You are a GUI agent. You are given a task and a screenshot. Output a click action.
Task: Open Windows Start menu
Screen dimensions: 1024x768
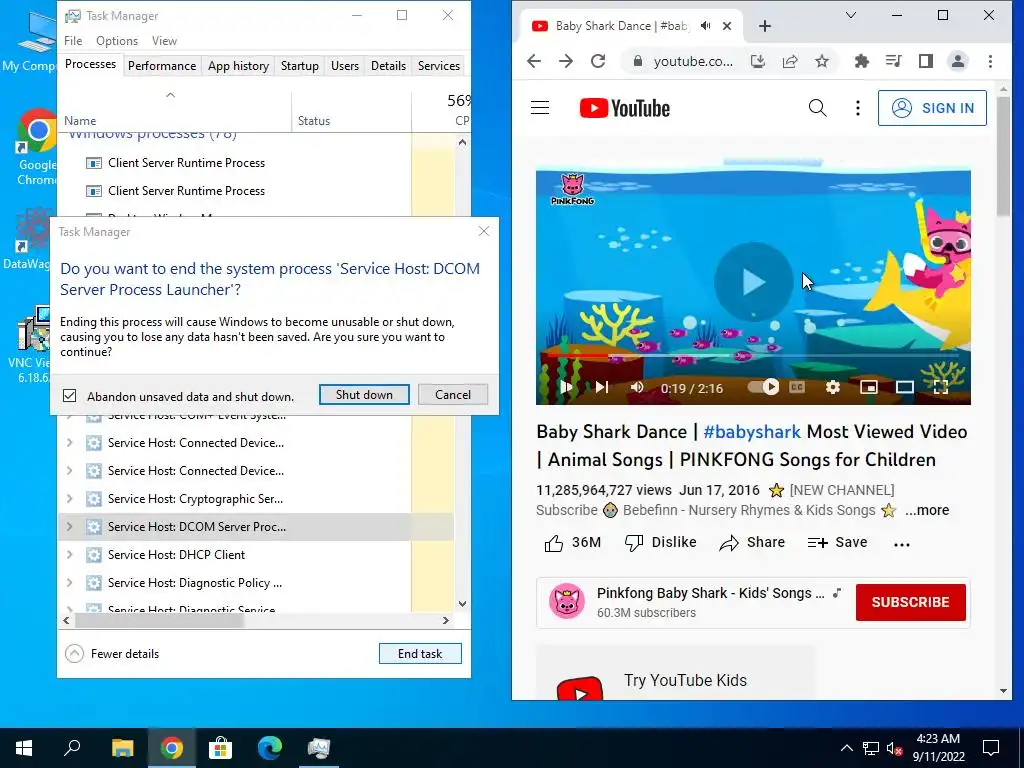[x=24, y=748]
